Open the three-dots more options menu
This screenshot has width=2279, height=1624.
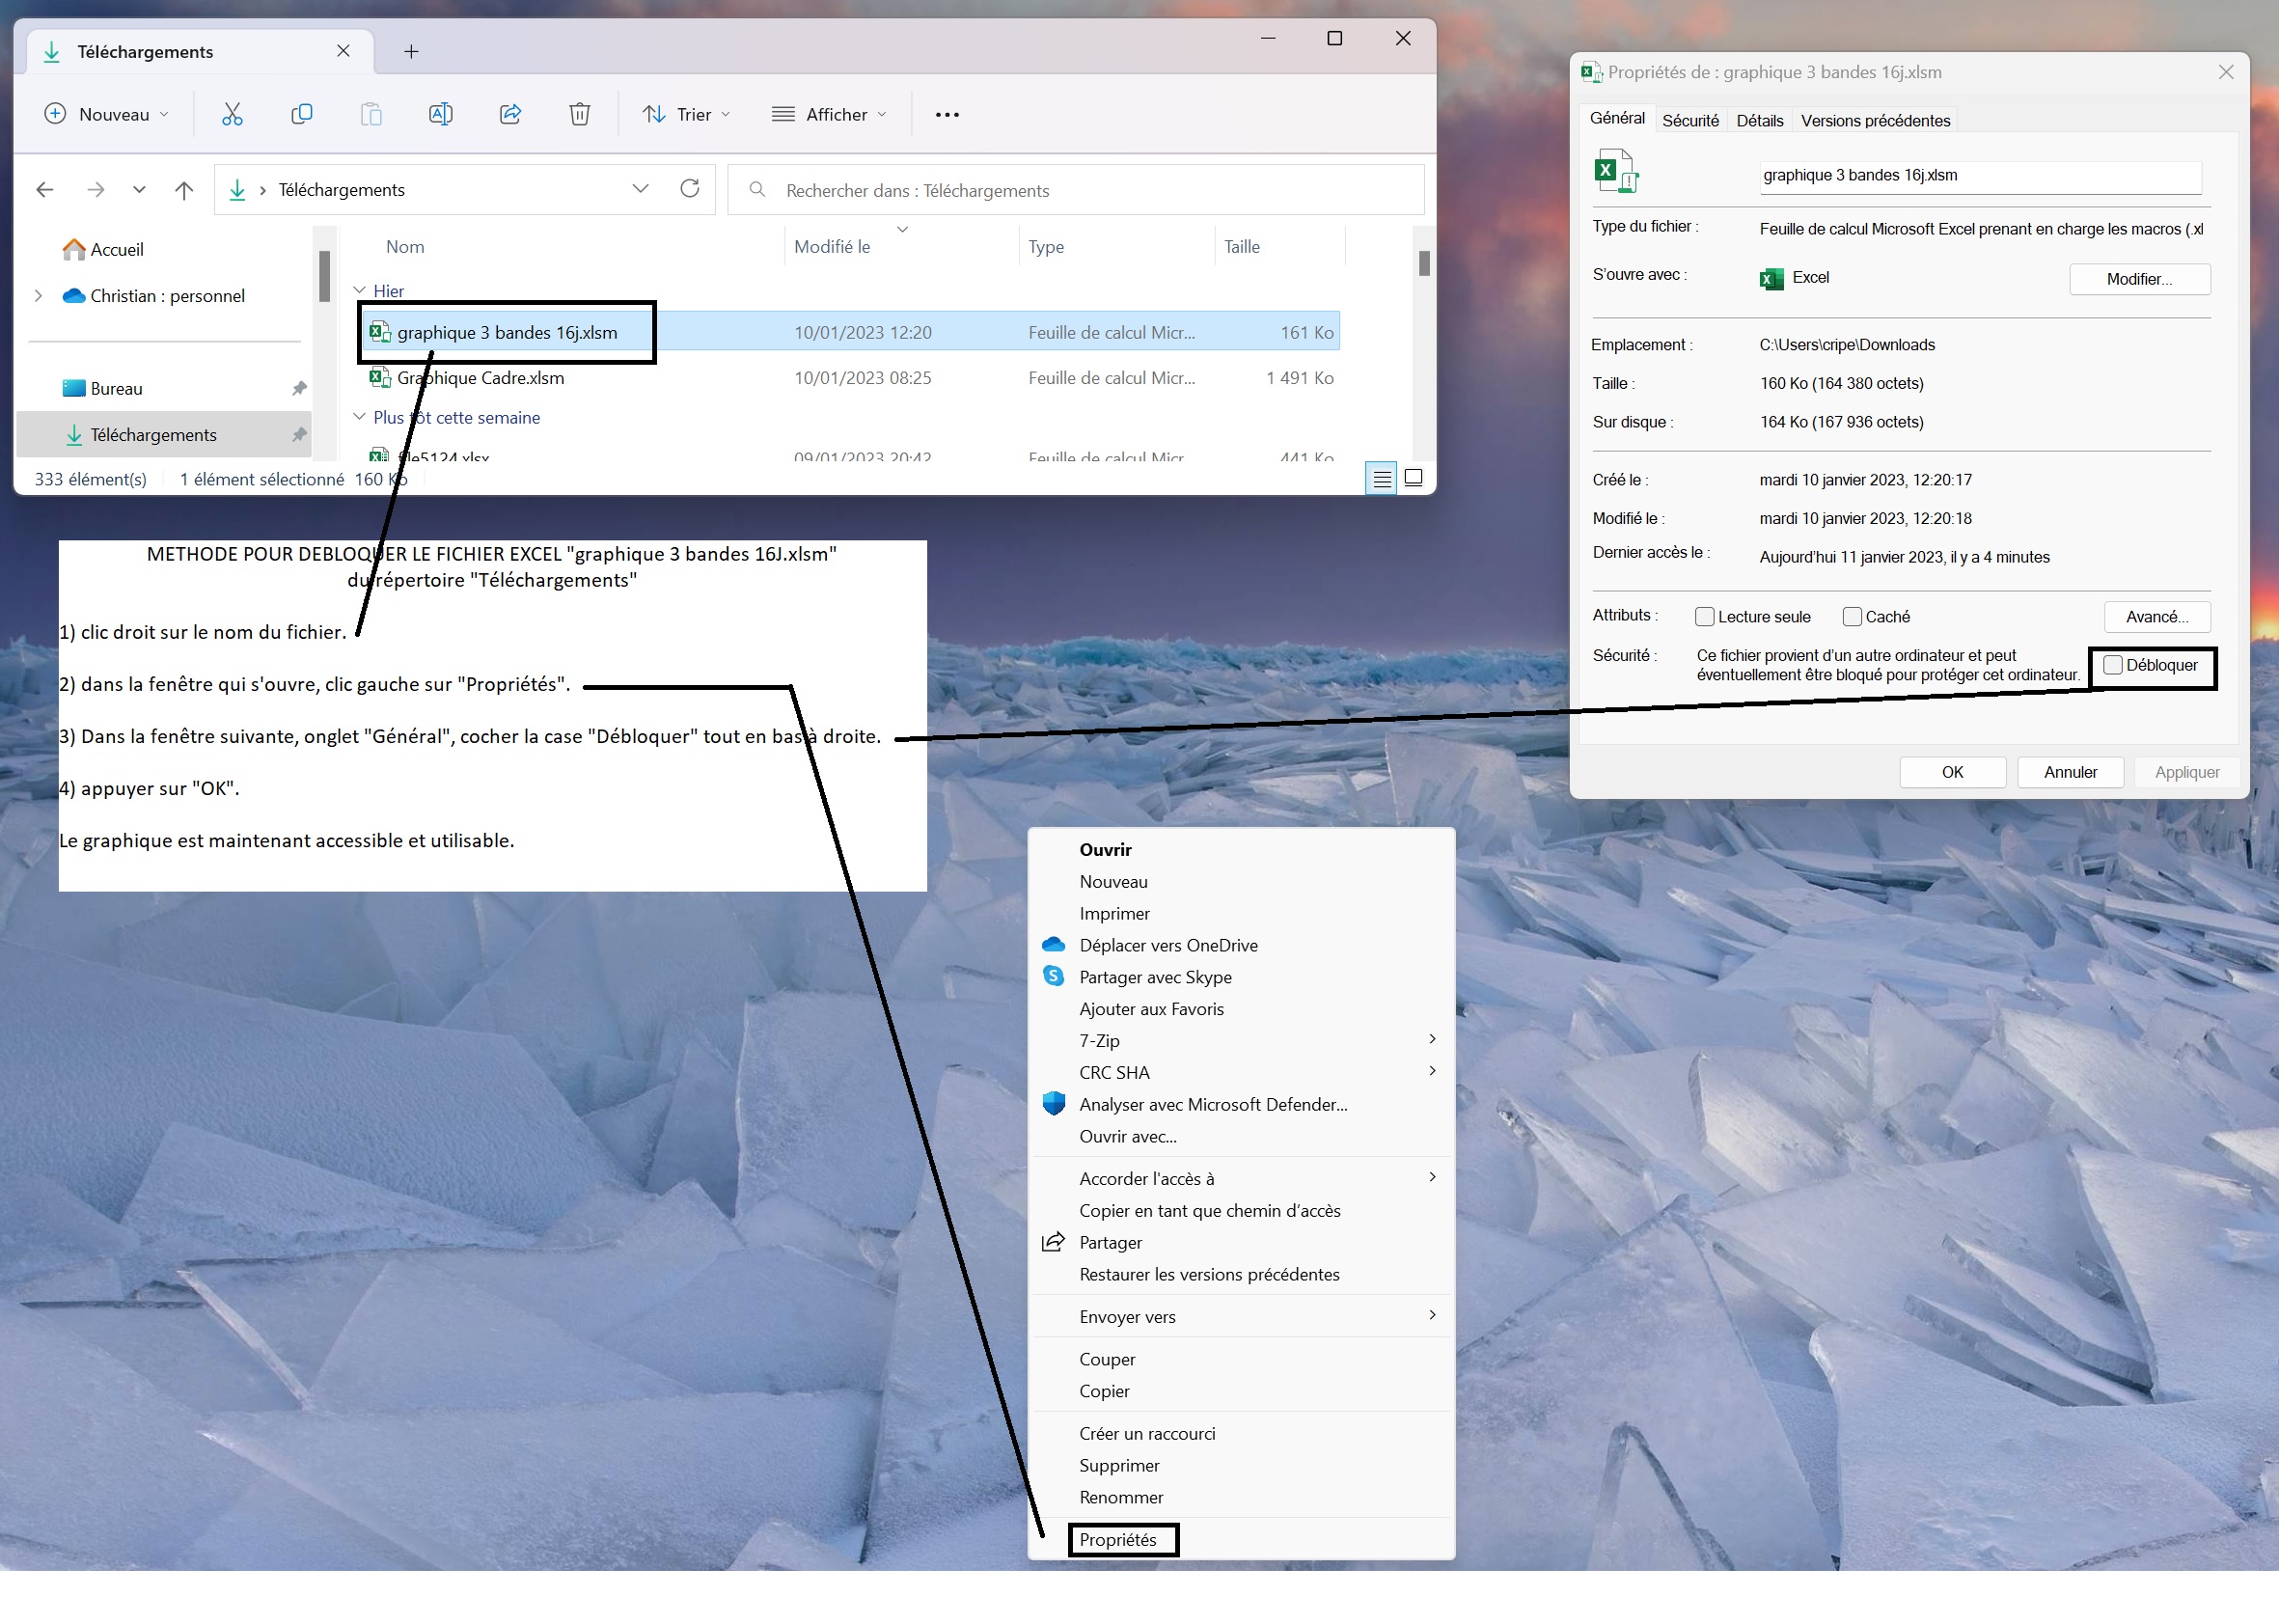coord(947,114)
